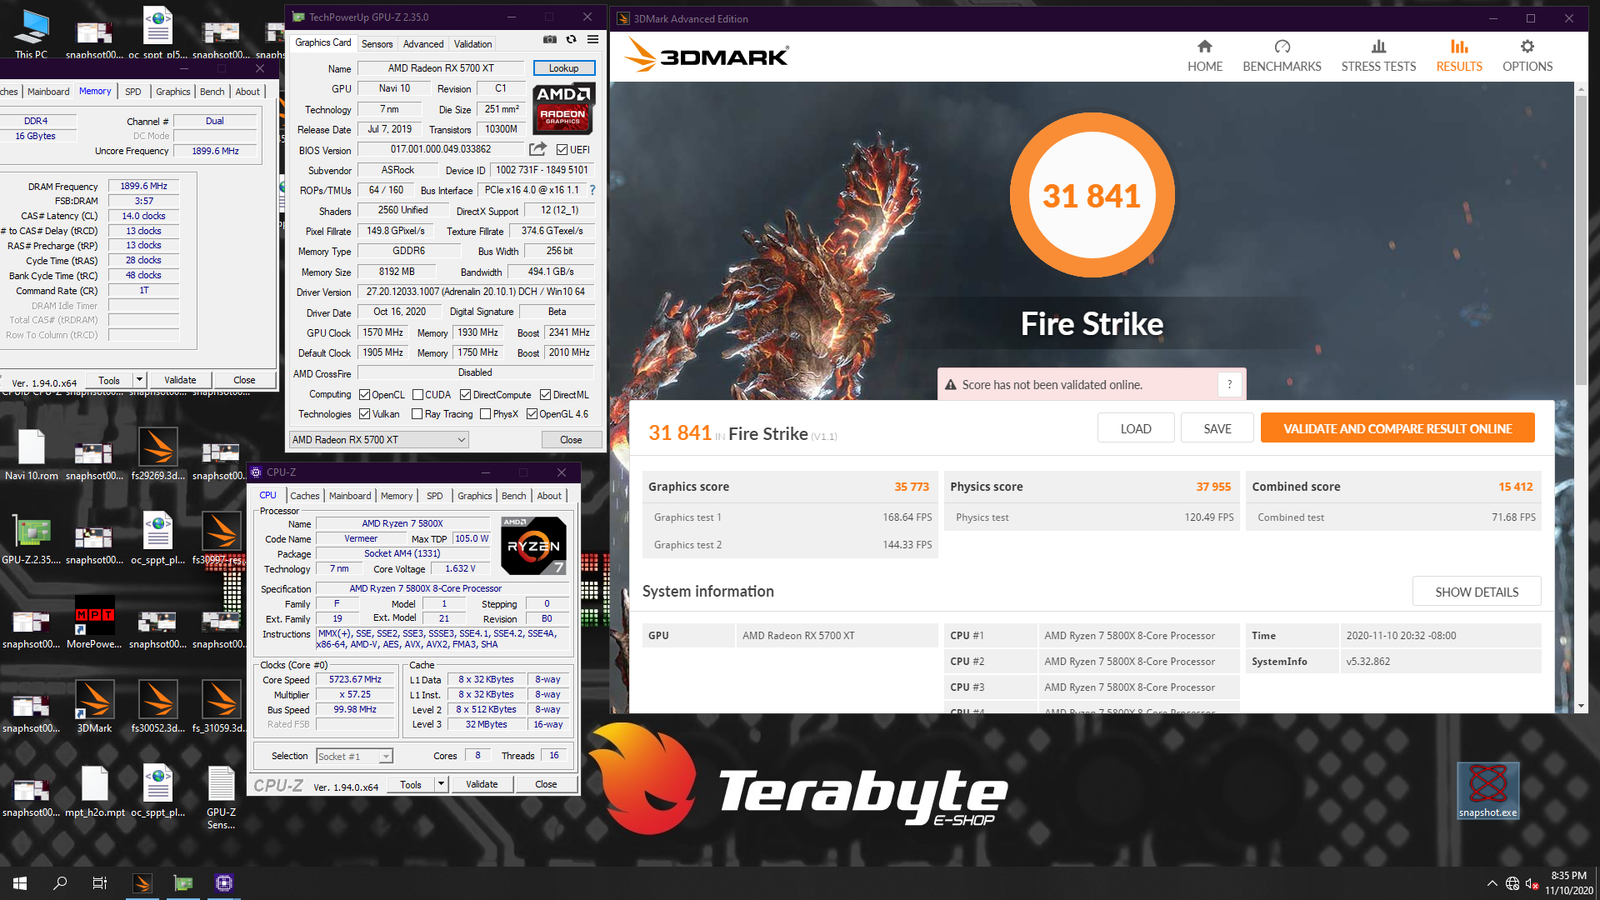
Task: Click the GPU-Z screenshot camera icon
Action: click(x=549, y=40)
